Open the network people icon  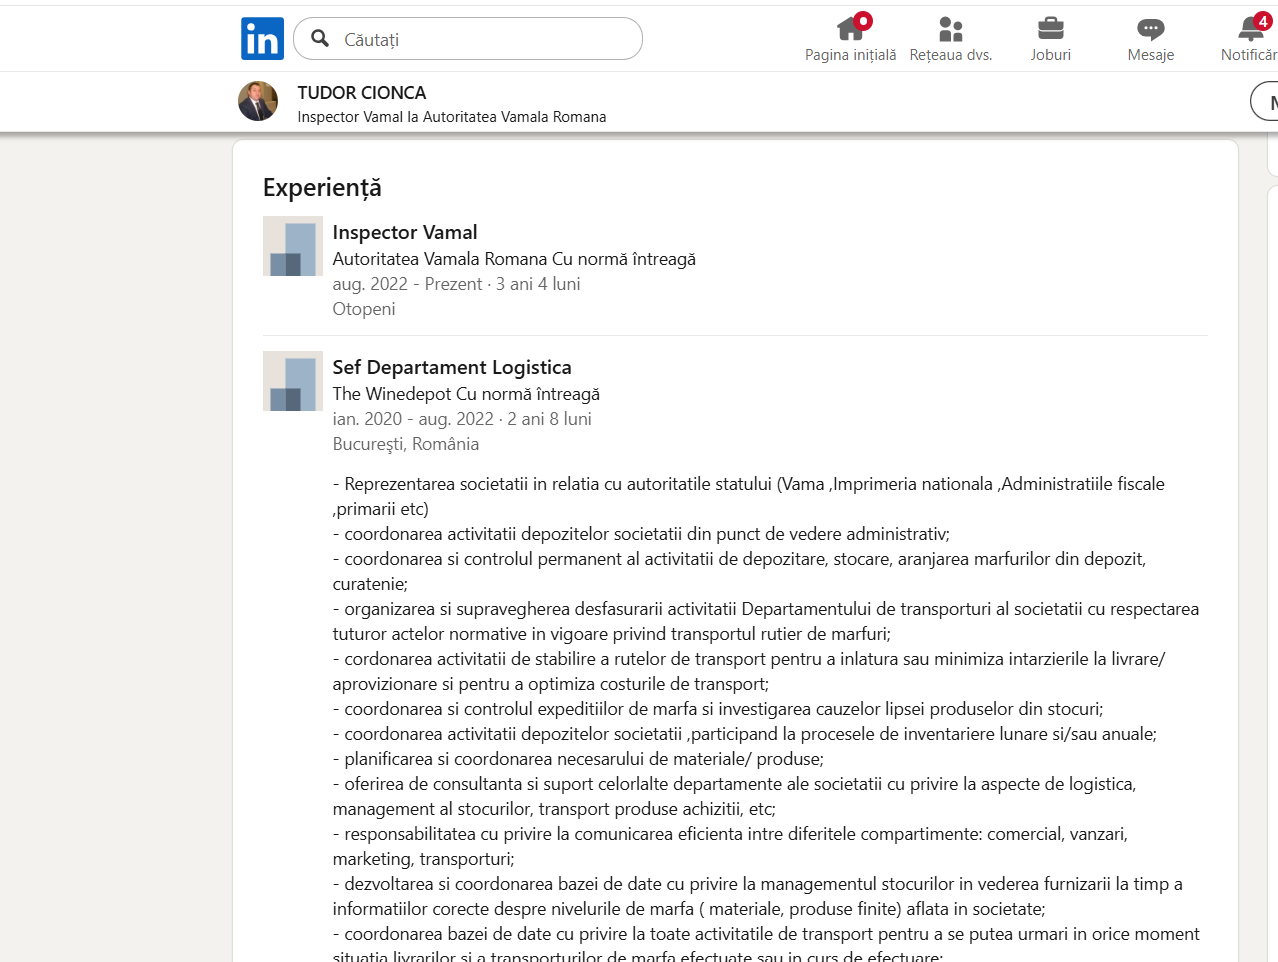[x=950, y=28]
